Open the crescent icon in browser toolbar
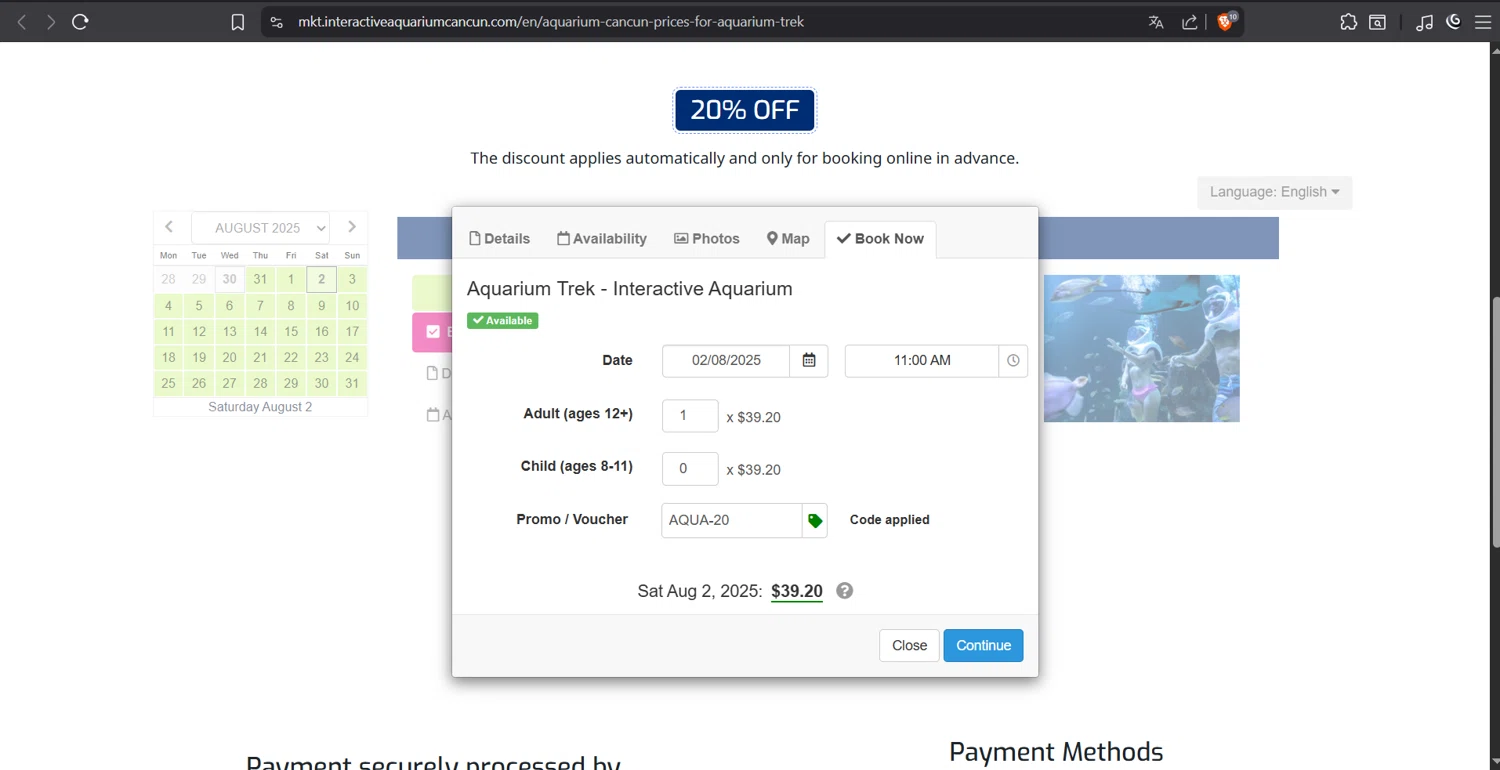The image size is (1500, 770). 1454,21
